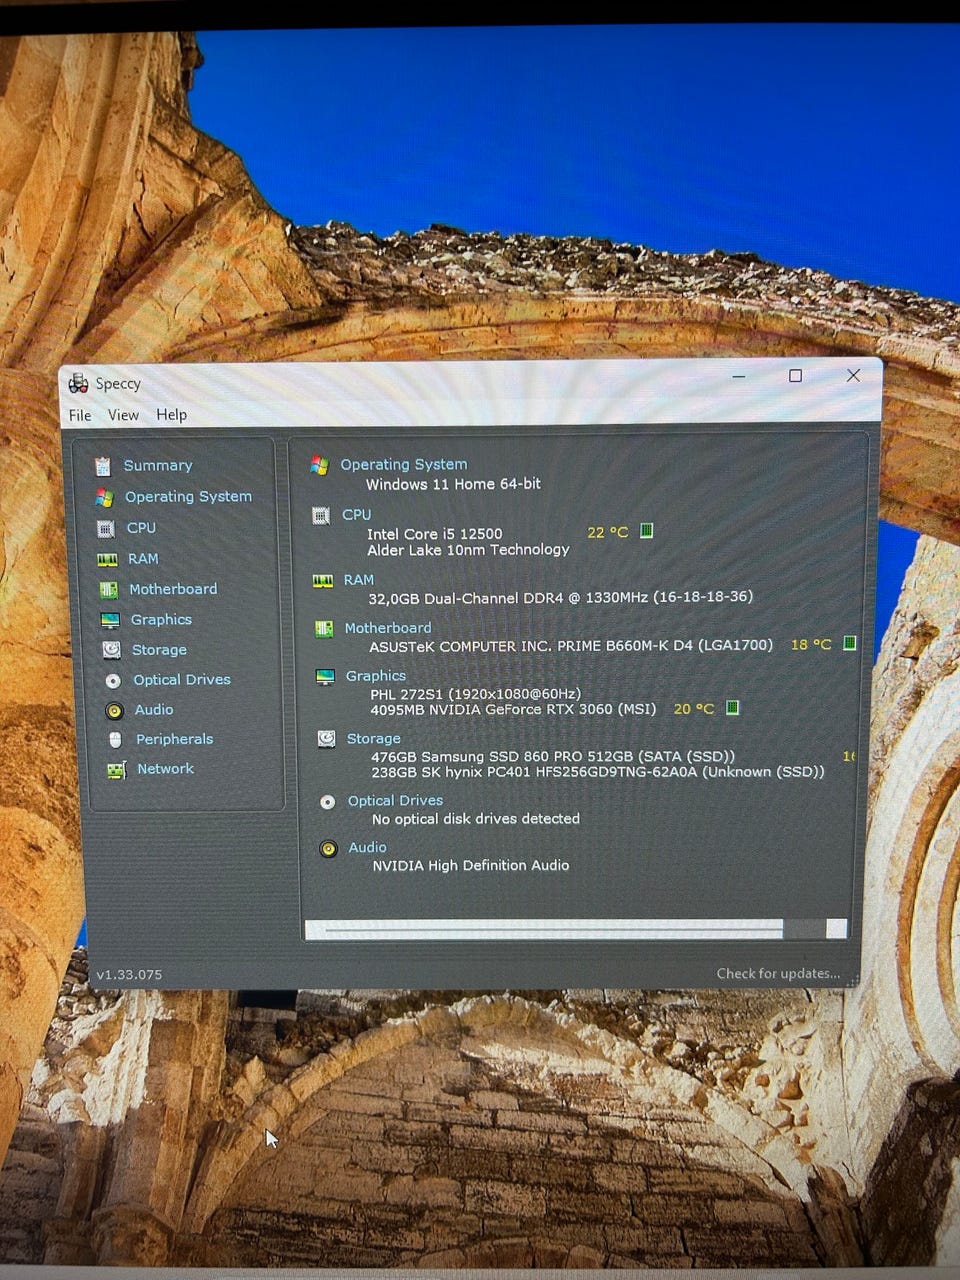Click the Audio icon in summary pane
Image resolution: width=960 pixels, height=1280 pixels.
point(328,849)
